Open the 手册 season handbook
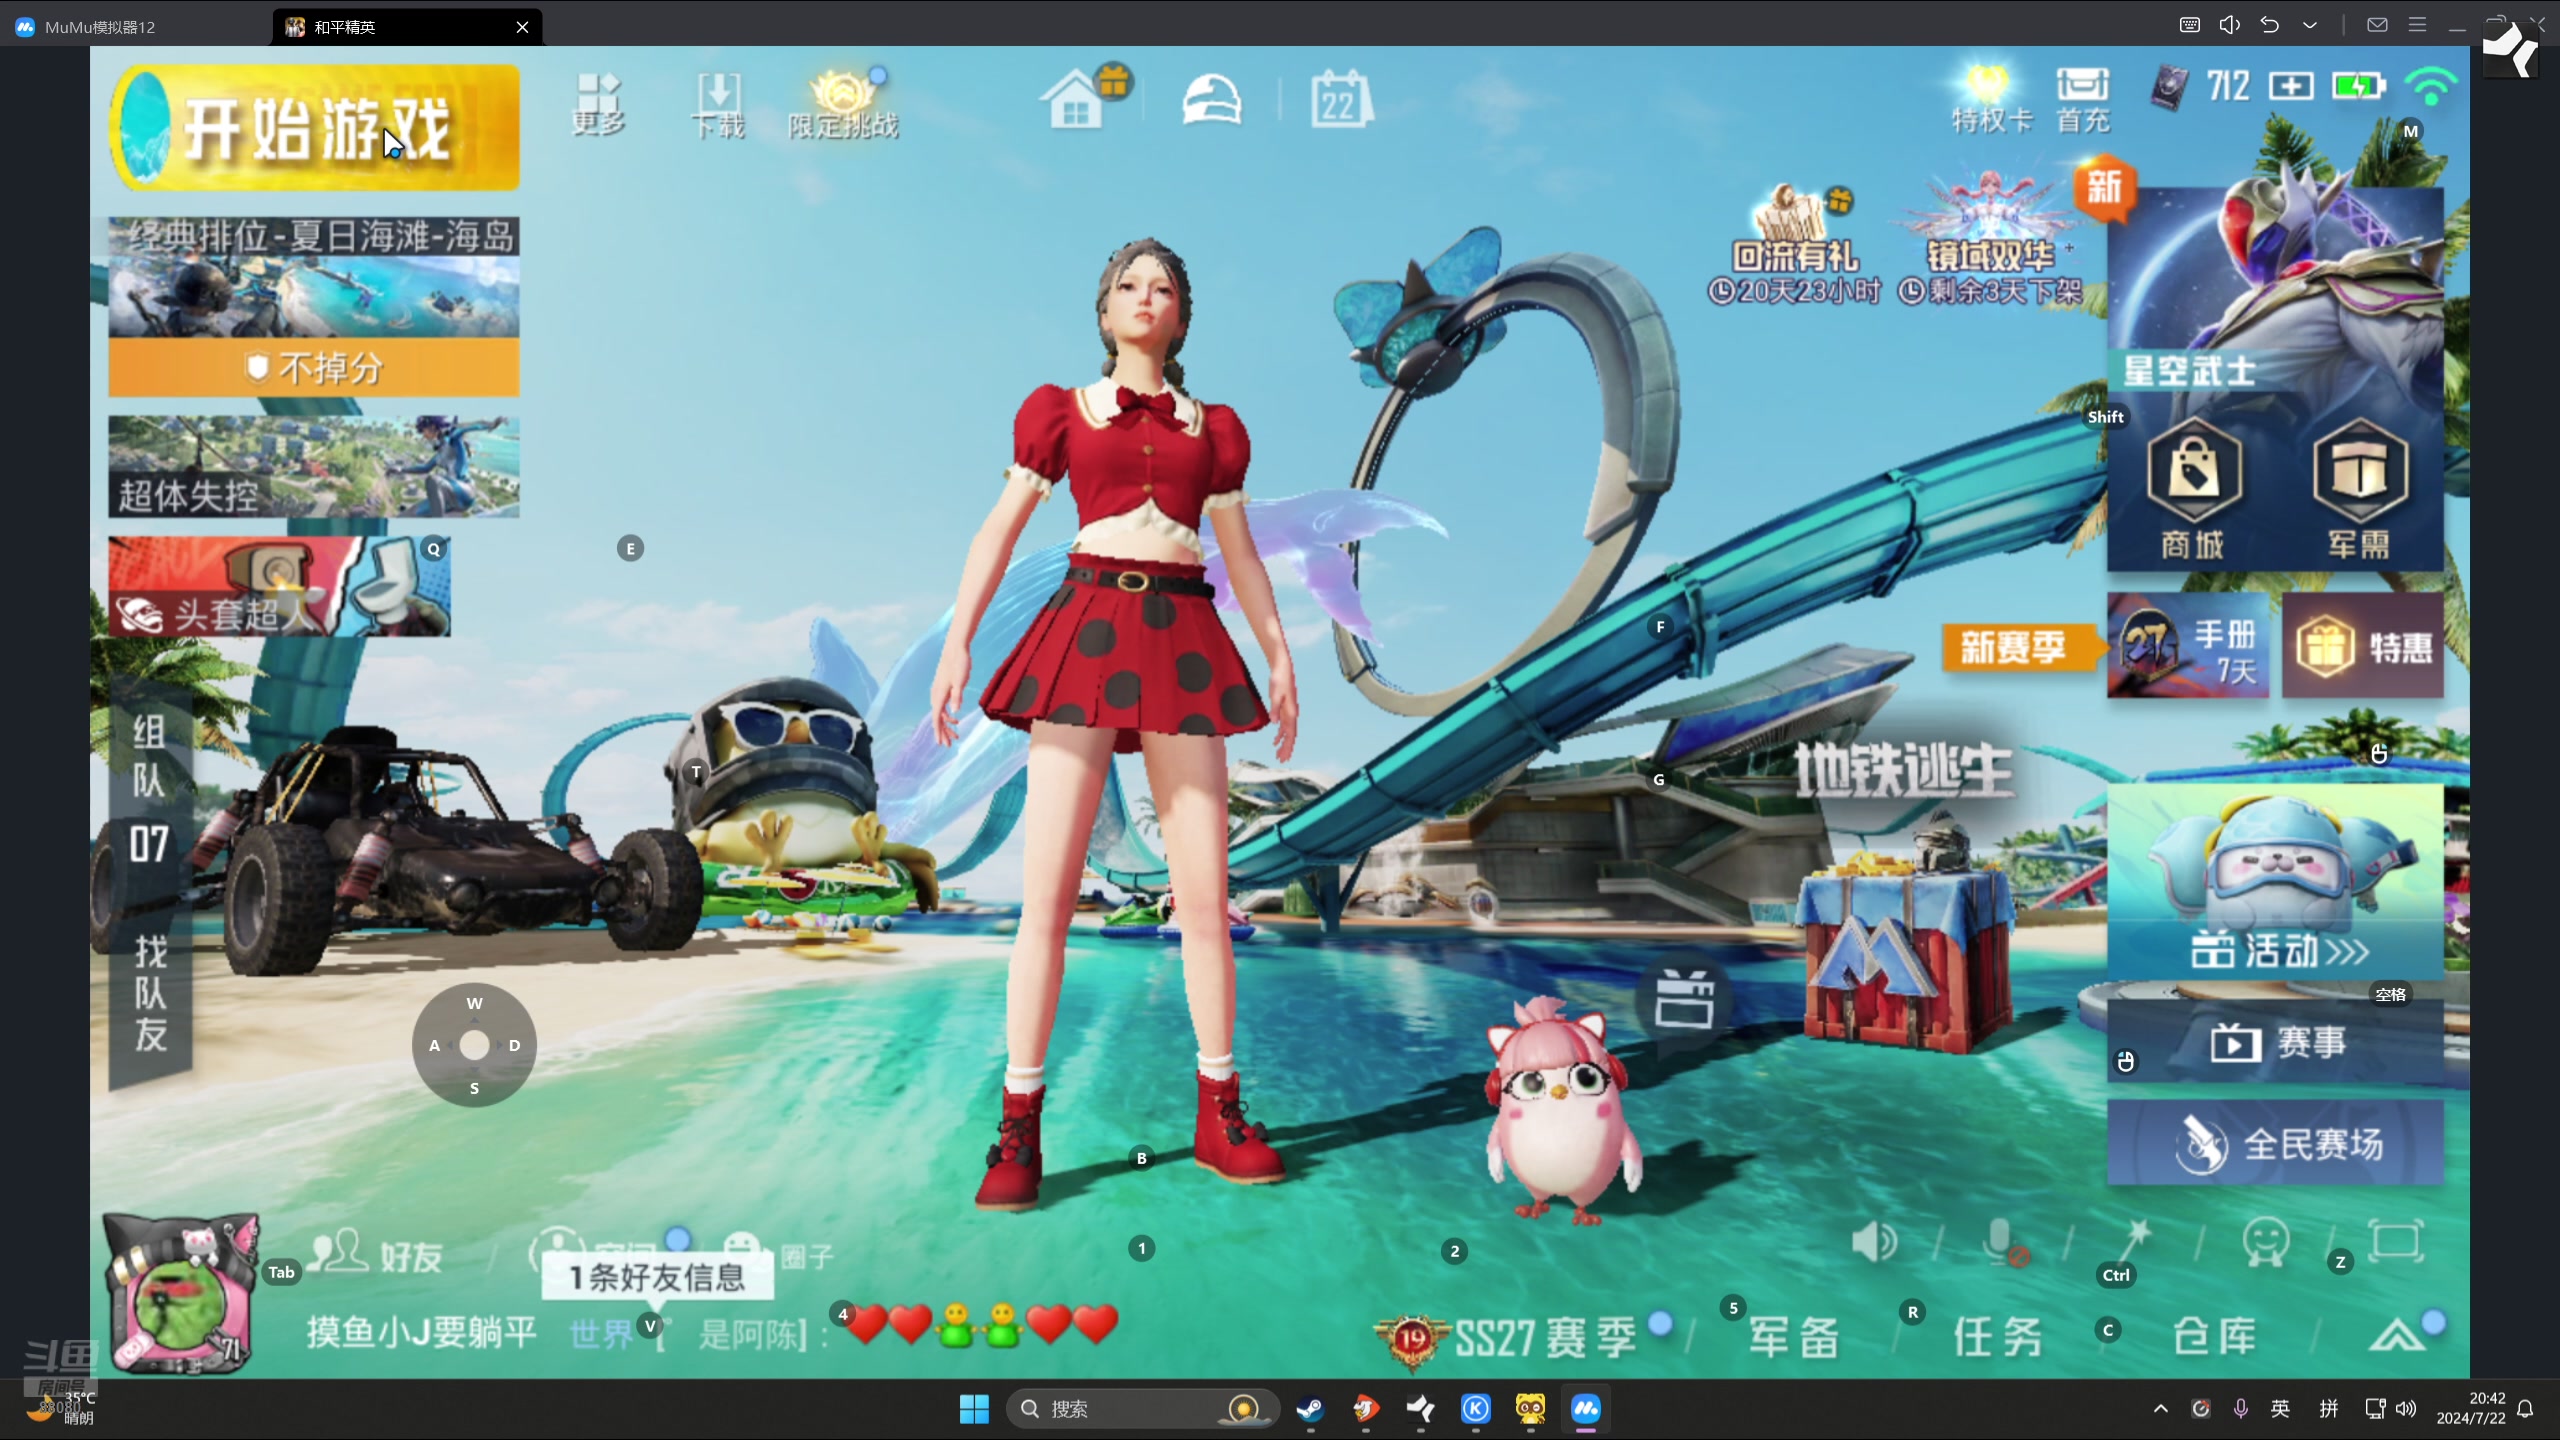The height and width of the screenshot is (1440, 2560). click(2188, 647)
